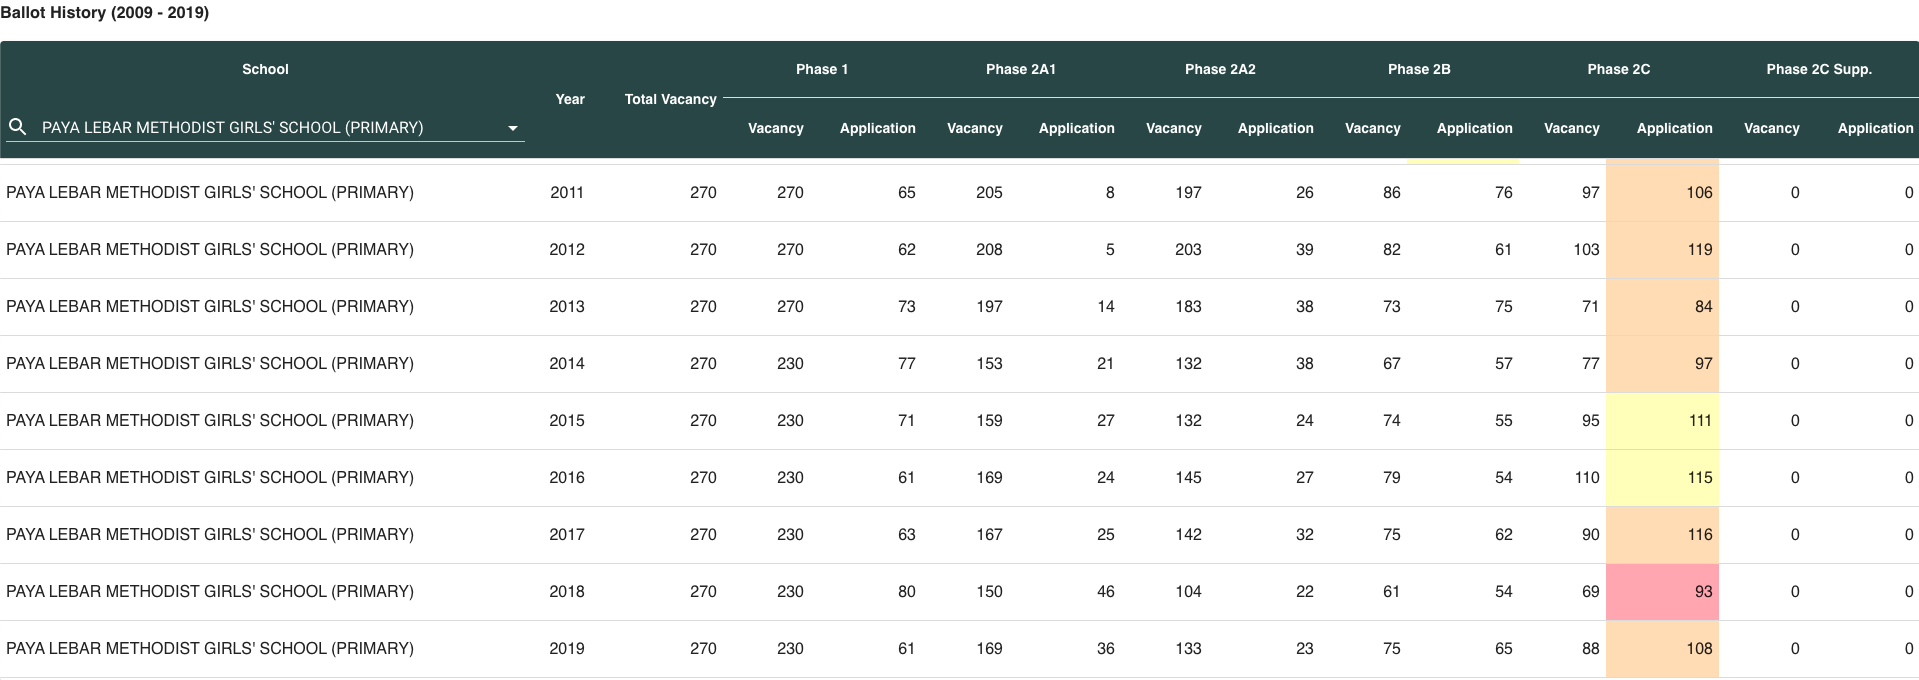Select the Phase 2A1 group header

[1021, 69]
